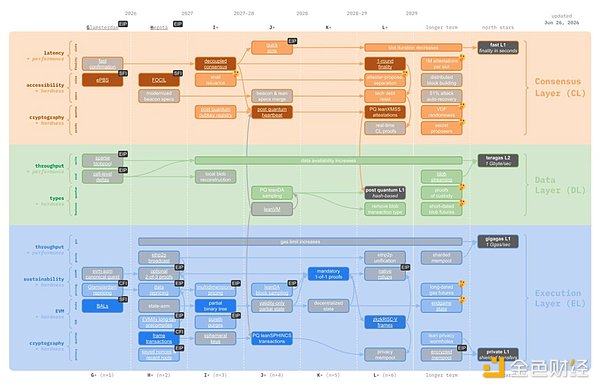Open the decoupled consensus link

click(x=215, y=64)
